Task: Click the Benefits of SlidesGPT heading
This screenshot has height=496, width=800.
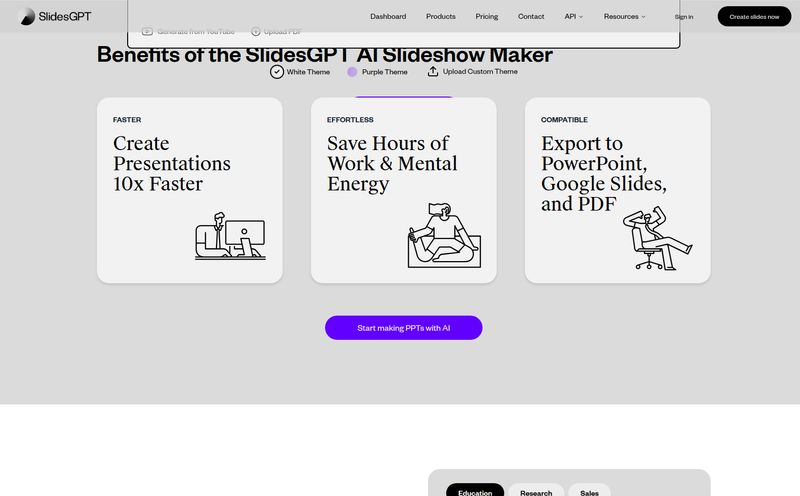Action: [324, 55]
